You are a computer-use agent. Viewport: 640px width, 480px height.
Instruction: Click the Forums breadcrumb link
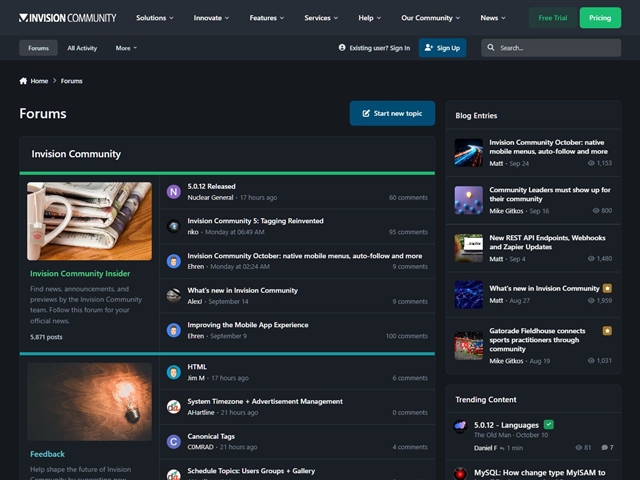click(x=71, y=81)
